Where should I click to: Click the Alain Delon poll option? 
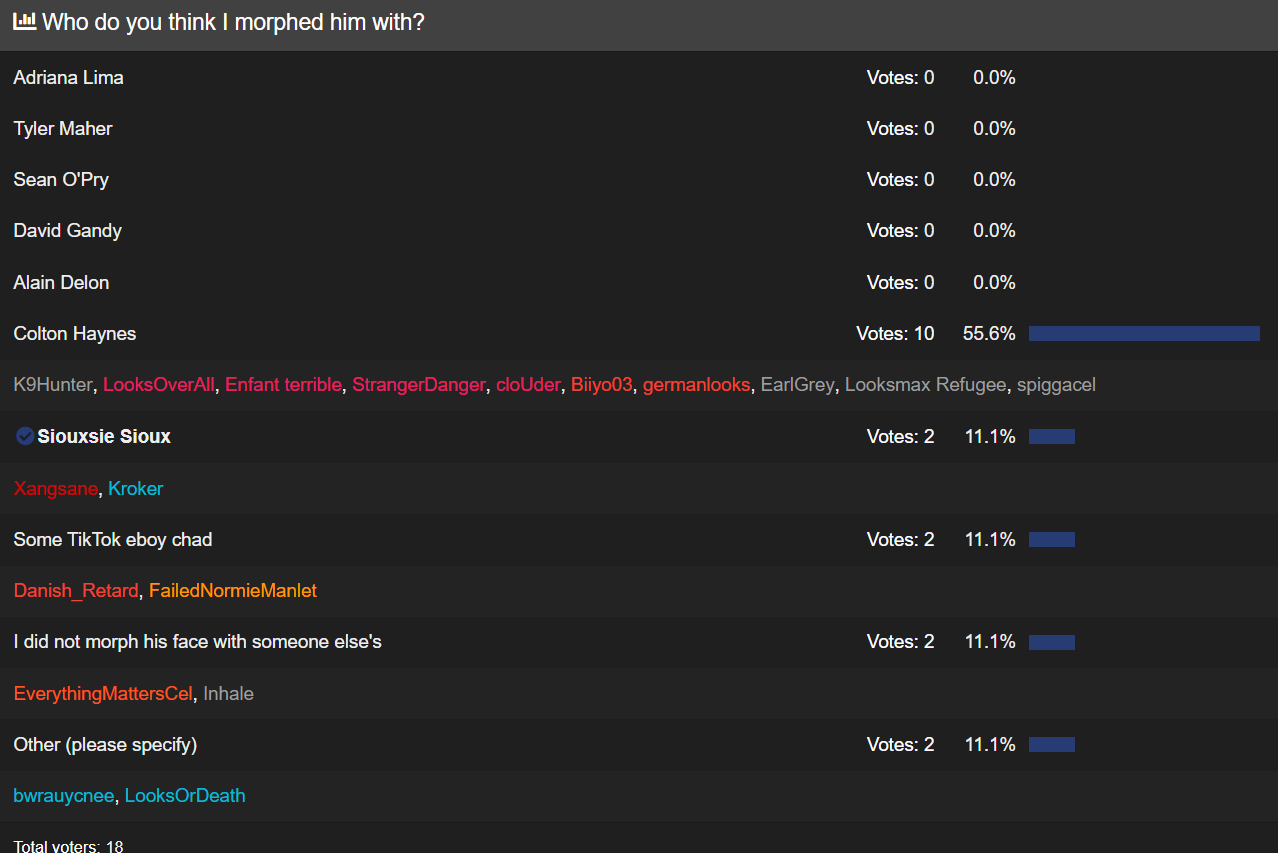click(x=61, y=282)
